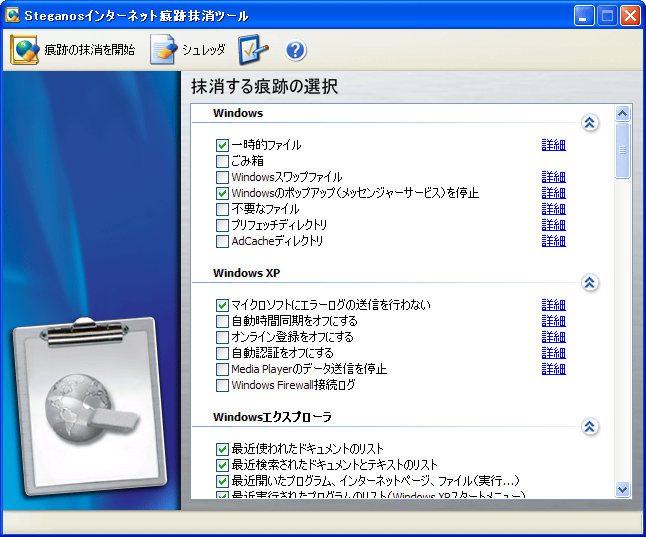Check the ごみ箱 checkbox
This screenshot has width=646, height=537.
(222, 161)
